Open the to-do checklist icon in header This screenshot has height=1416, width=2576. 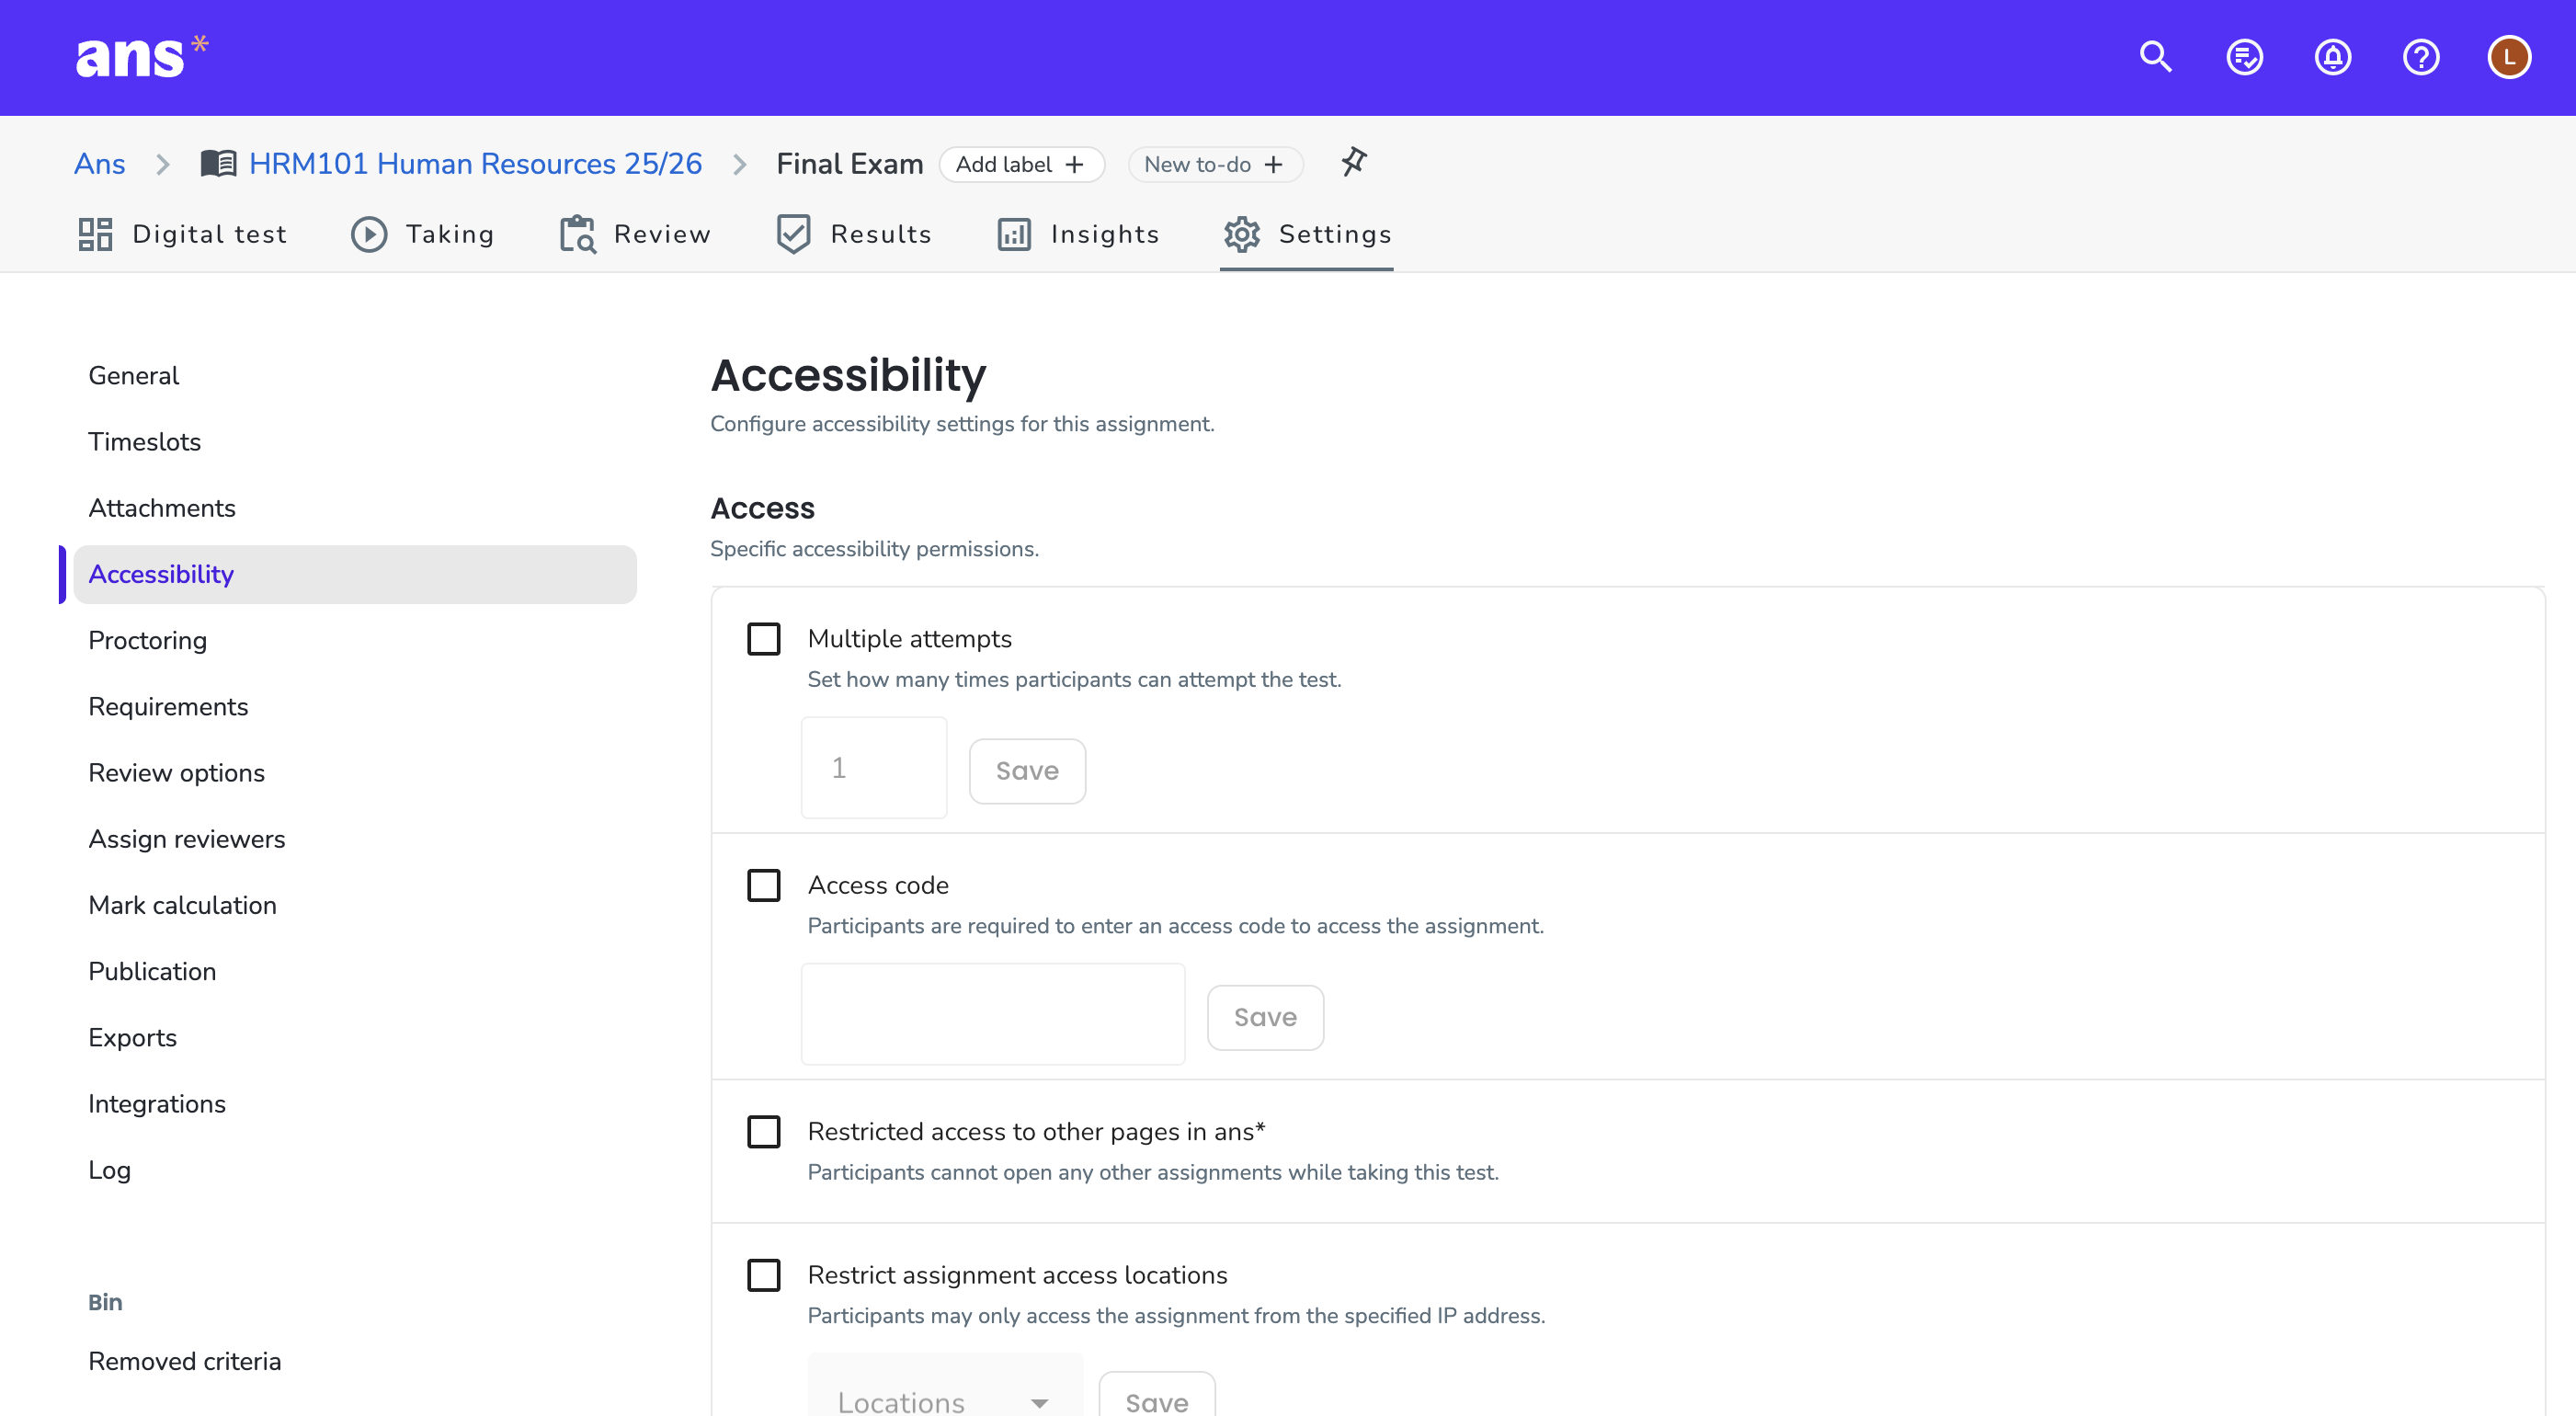coord(2245,57)
